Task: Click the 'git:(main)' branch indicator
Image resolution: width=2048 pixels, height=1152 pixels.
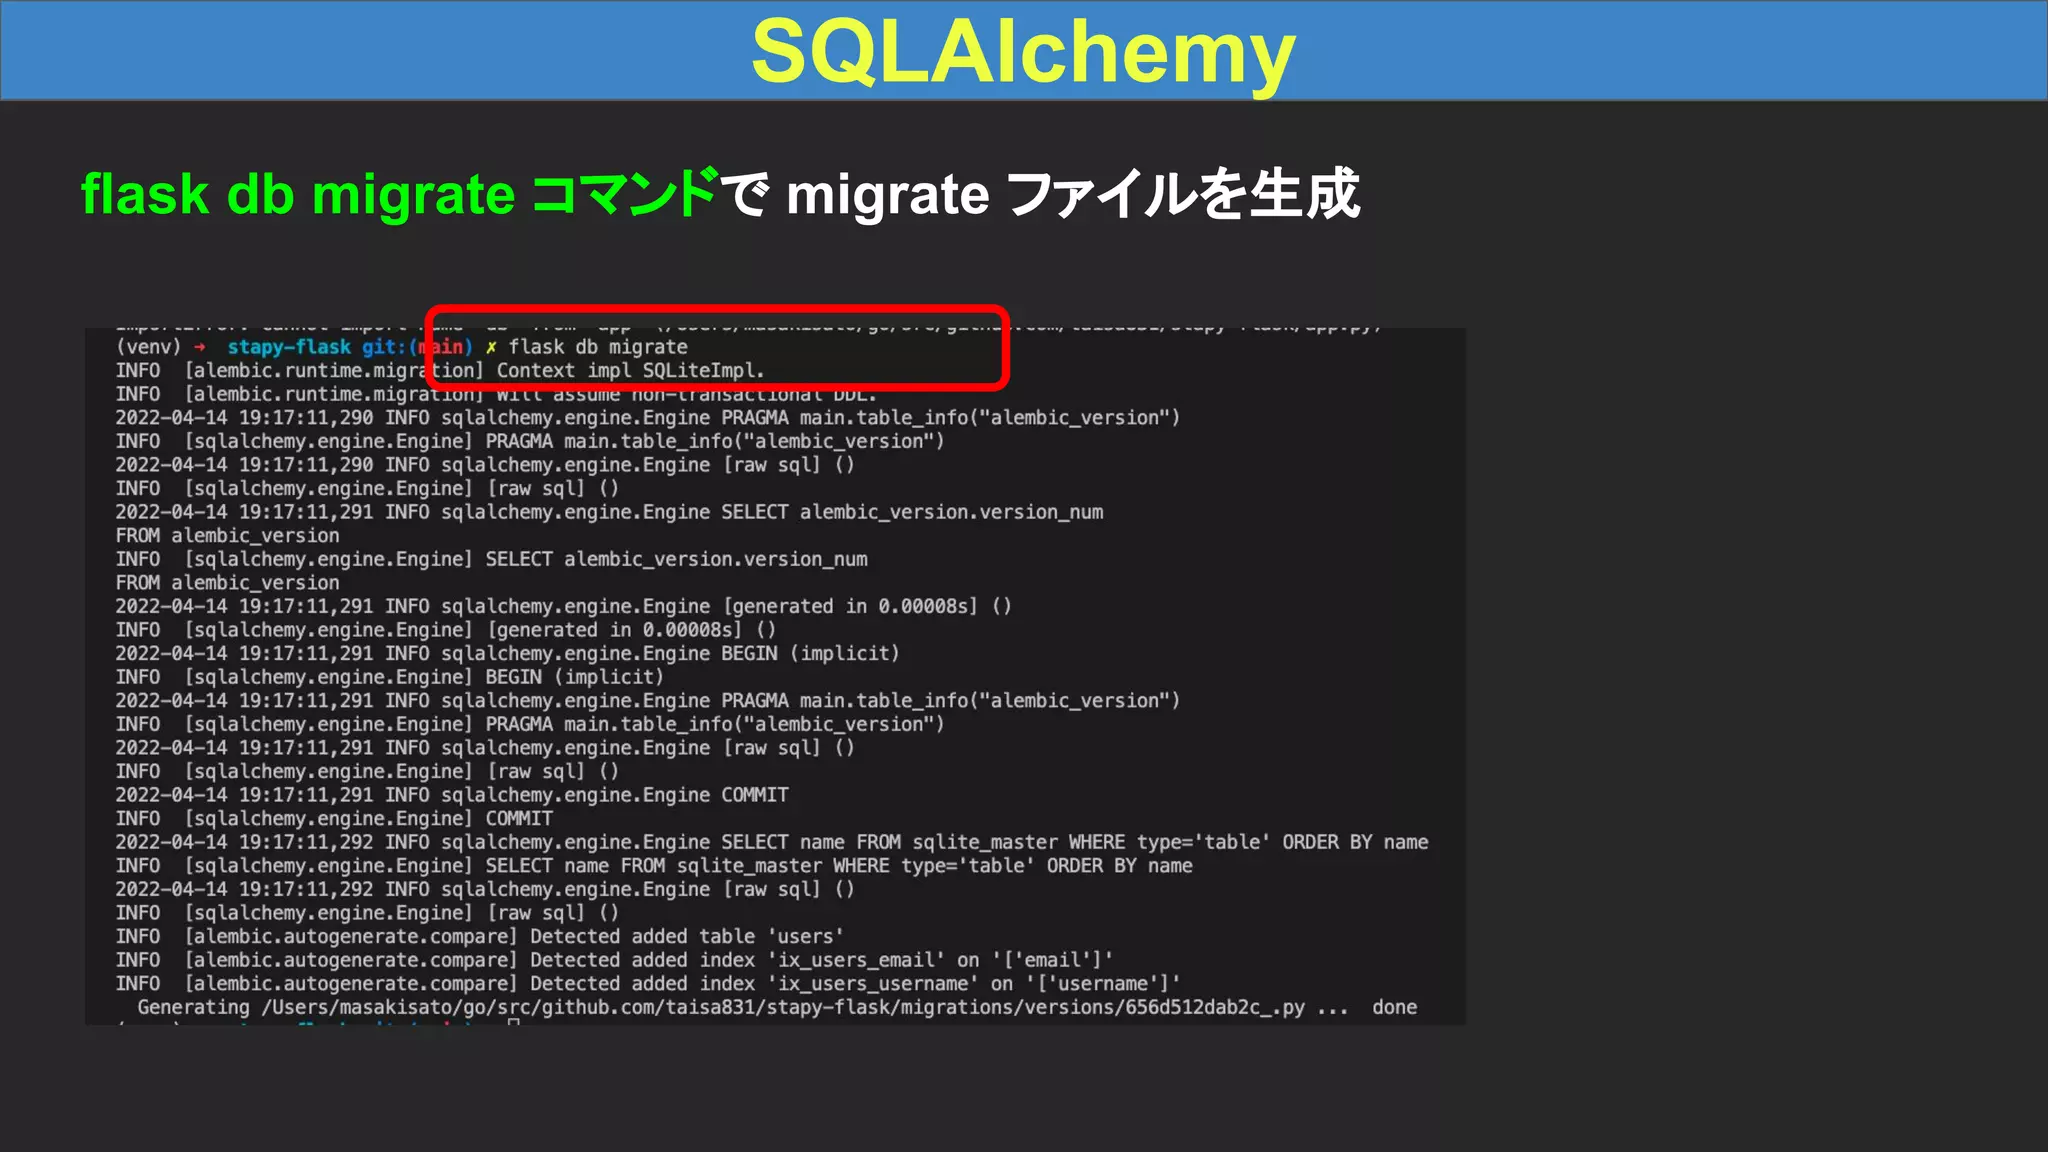Action: [x=417, y=347]
